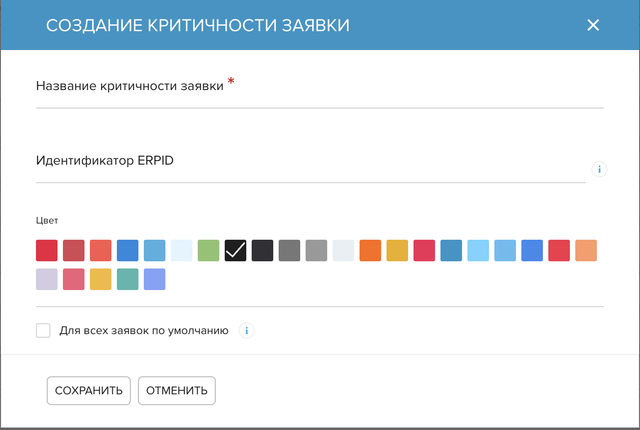The image size is (640, 430).
Task: Select the royal blue swatch left of the red one
Action: pyautogui.click(x=532, y=250)
